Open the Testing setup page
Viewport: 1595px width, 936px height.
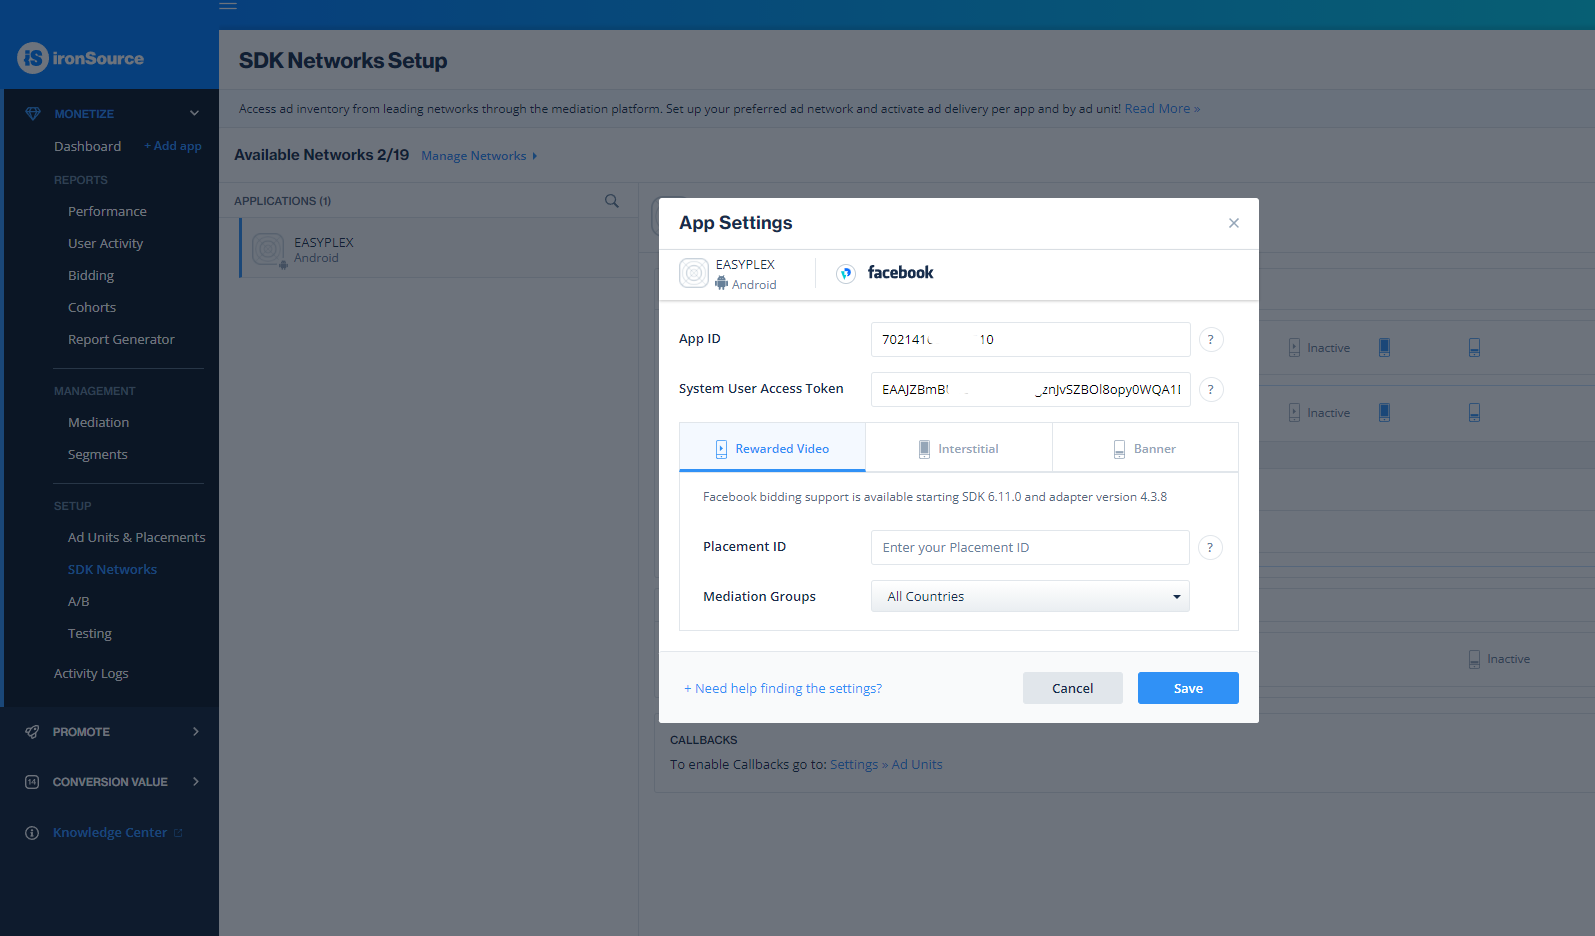pos(89,633)
